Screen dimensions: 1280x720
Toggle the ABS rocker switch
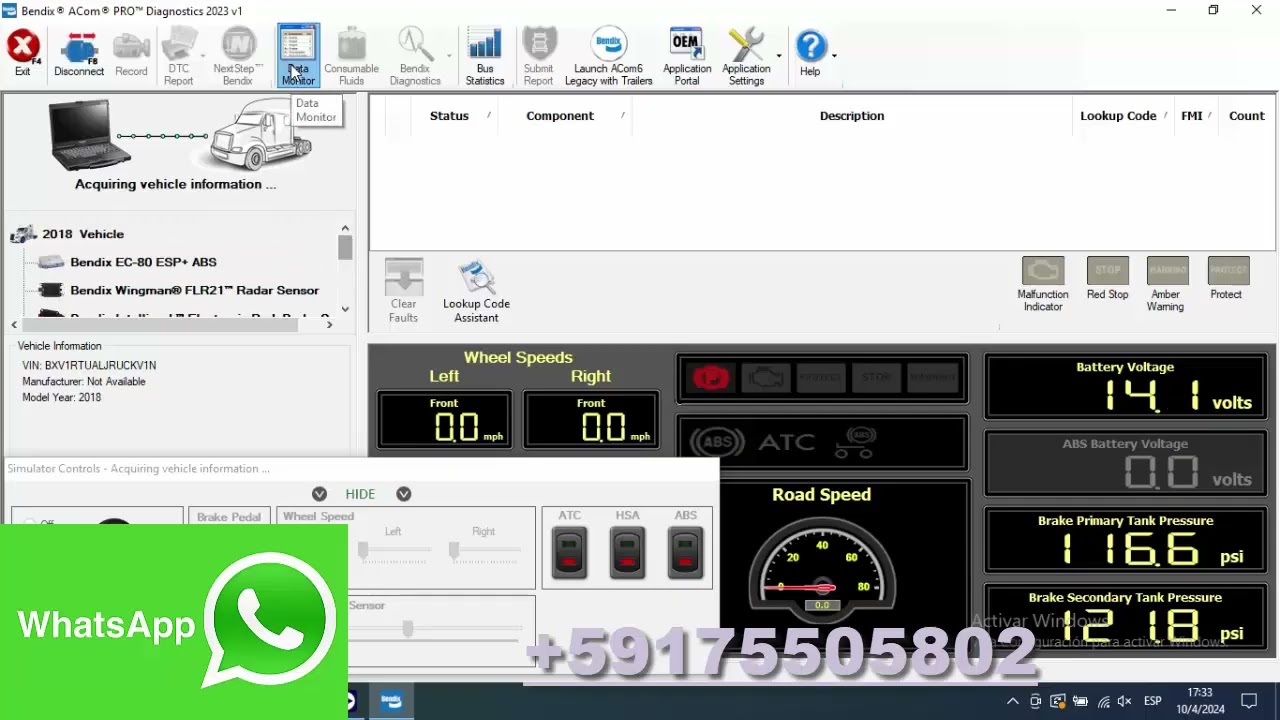(685, 552)
